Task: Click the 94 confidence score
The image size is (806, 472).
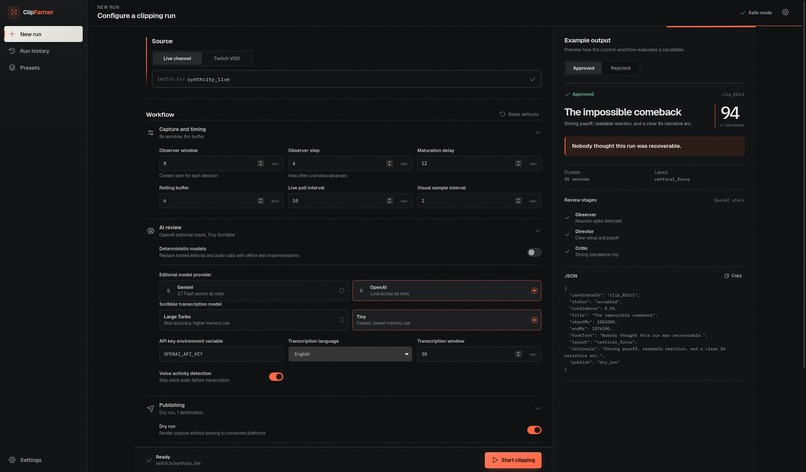Action: (730, 113)
